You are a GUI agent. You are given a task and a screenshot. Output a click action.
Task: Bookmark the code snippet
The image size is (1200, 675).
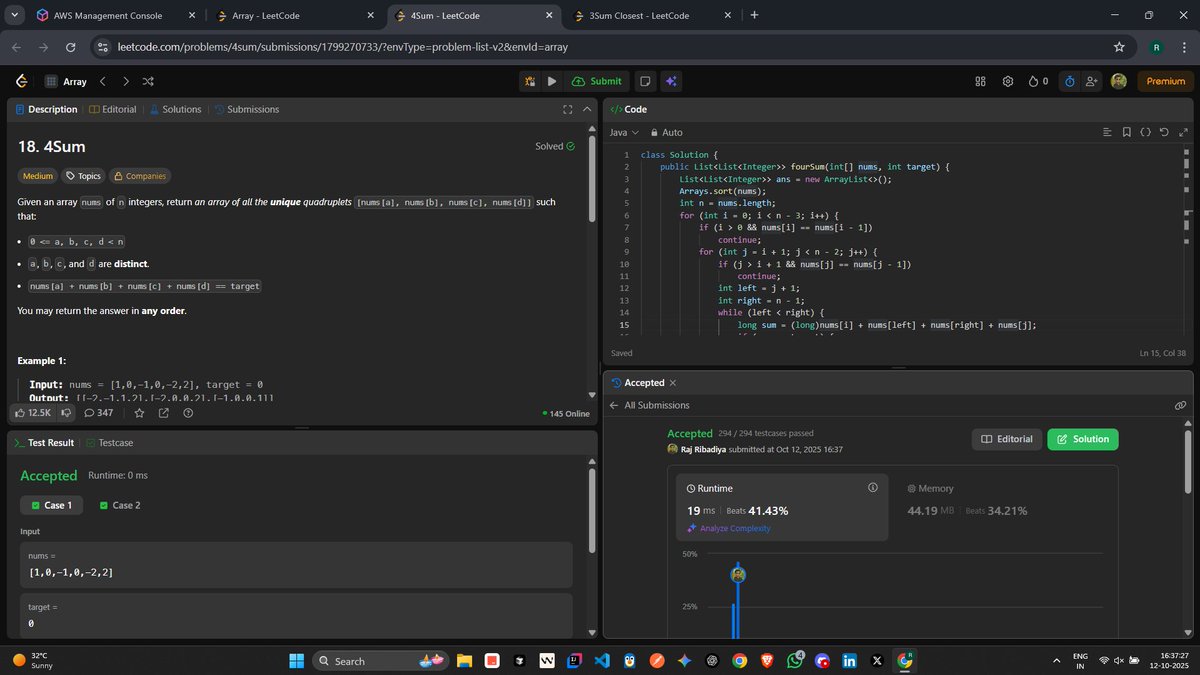[x=1127, y=132]
